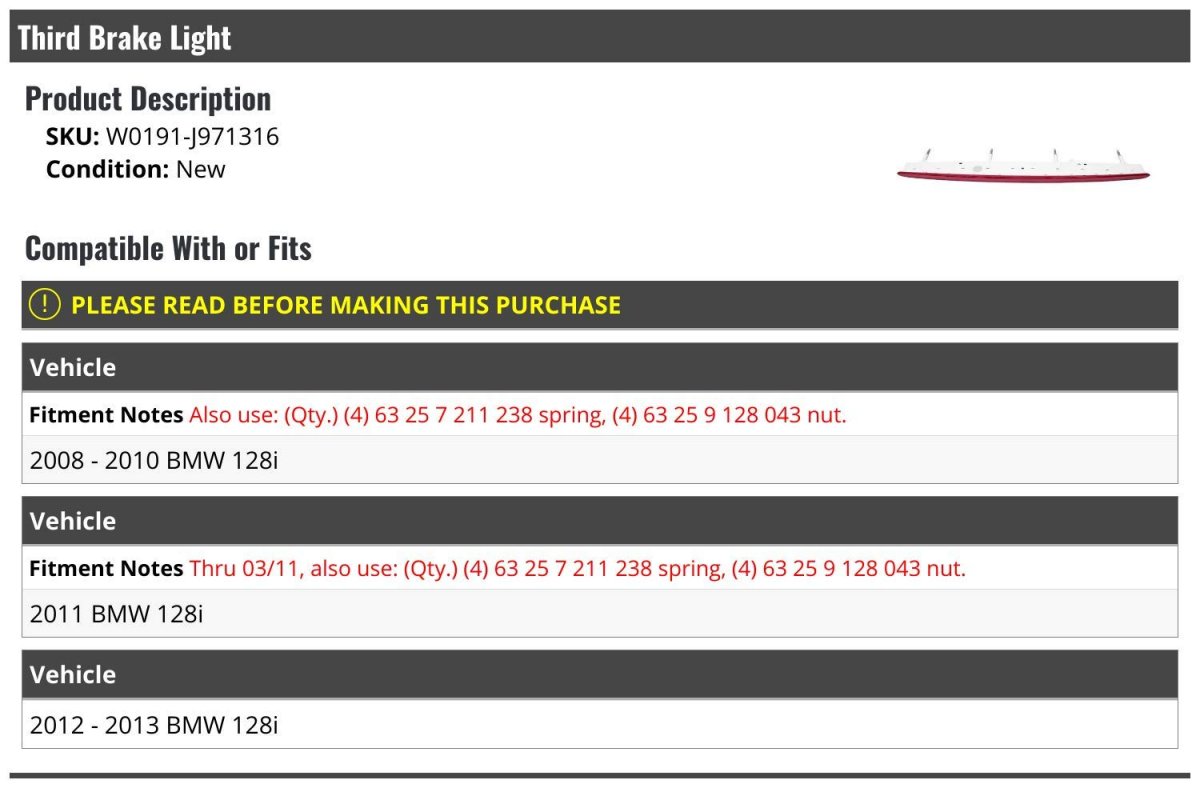1200x788 pixels.
Task: Click the "Product Description" heading
Action: tap(148, 99)
